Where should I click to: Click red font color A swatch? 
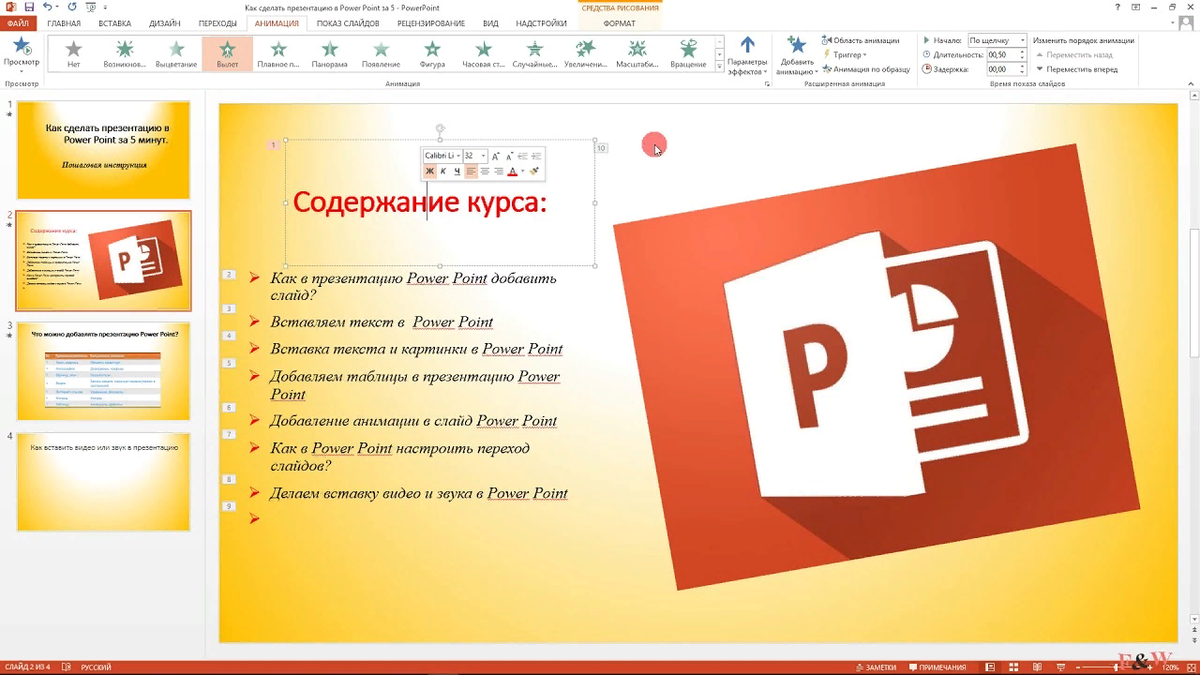point(512,171)
